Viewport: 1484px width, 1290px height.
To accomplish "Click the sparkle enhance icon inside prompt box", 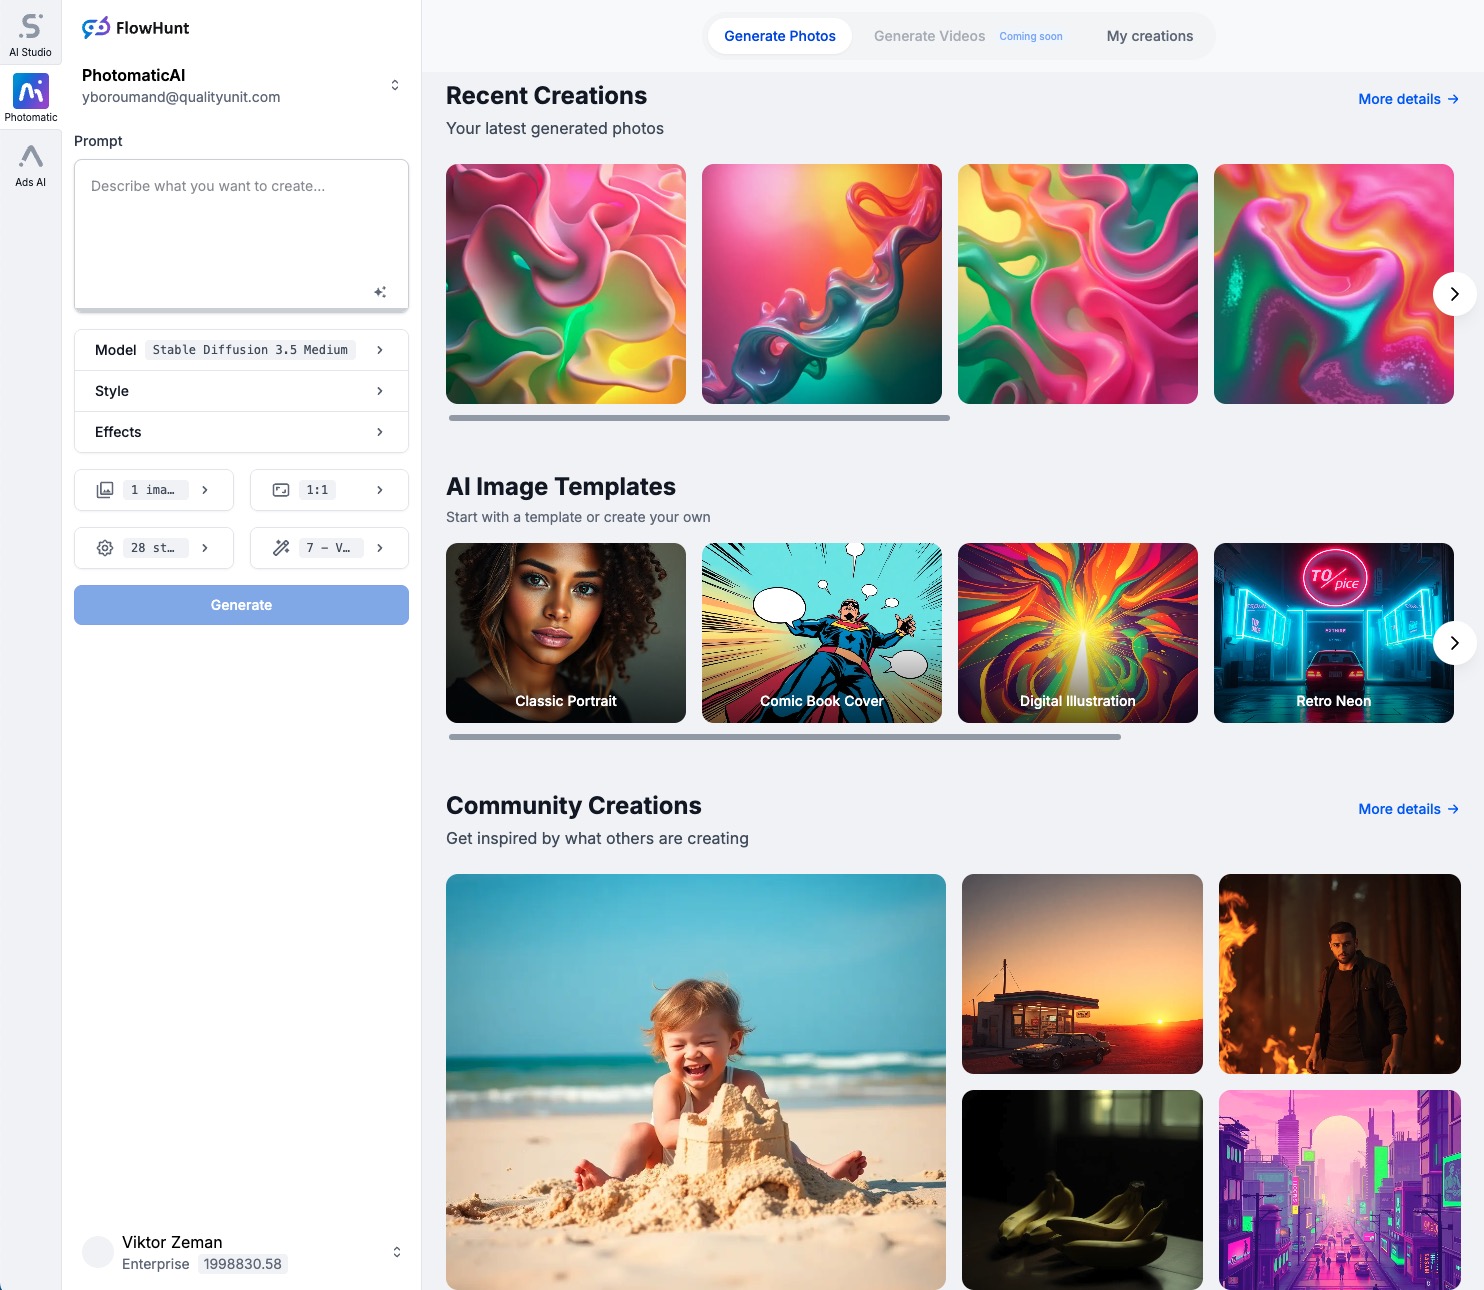I will pos(381,291).
